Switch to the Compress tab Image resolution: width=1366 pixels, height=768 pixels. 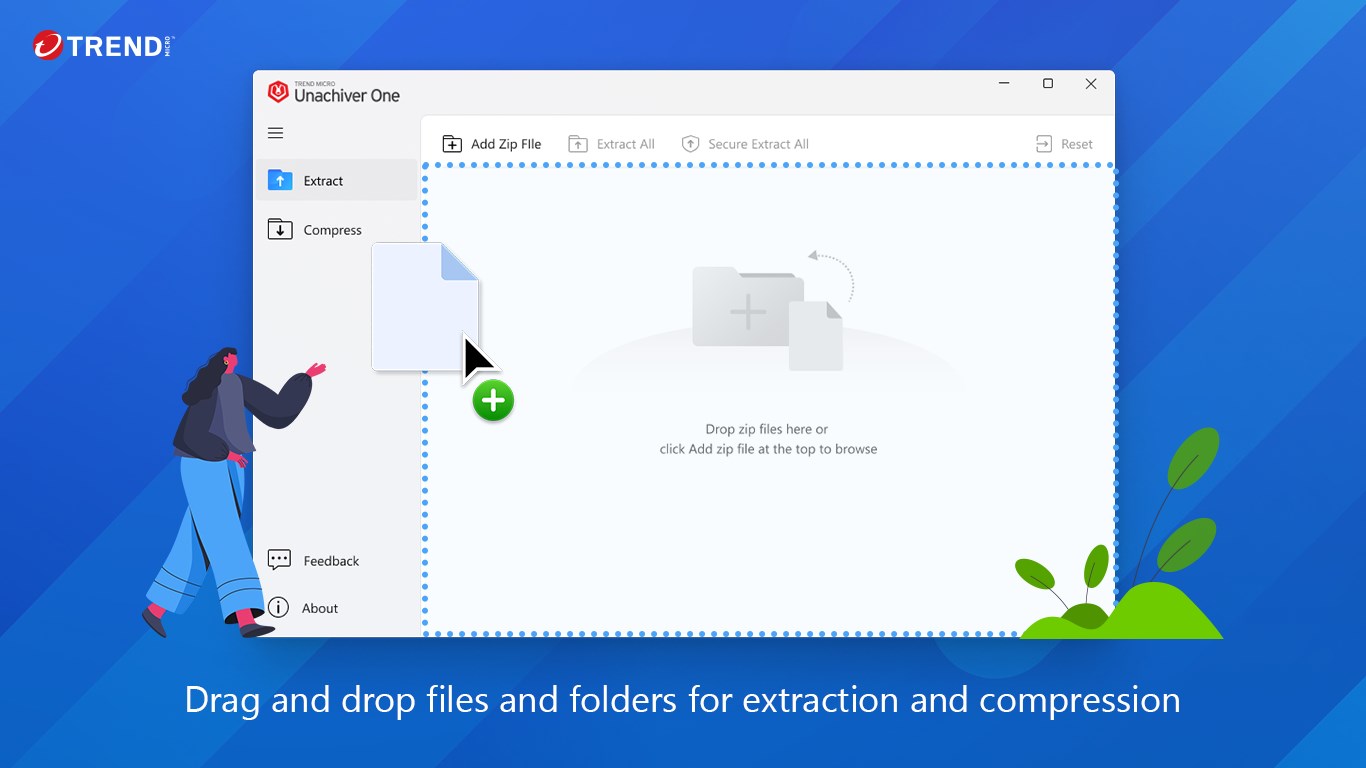coord(337,230)
